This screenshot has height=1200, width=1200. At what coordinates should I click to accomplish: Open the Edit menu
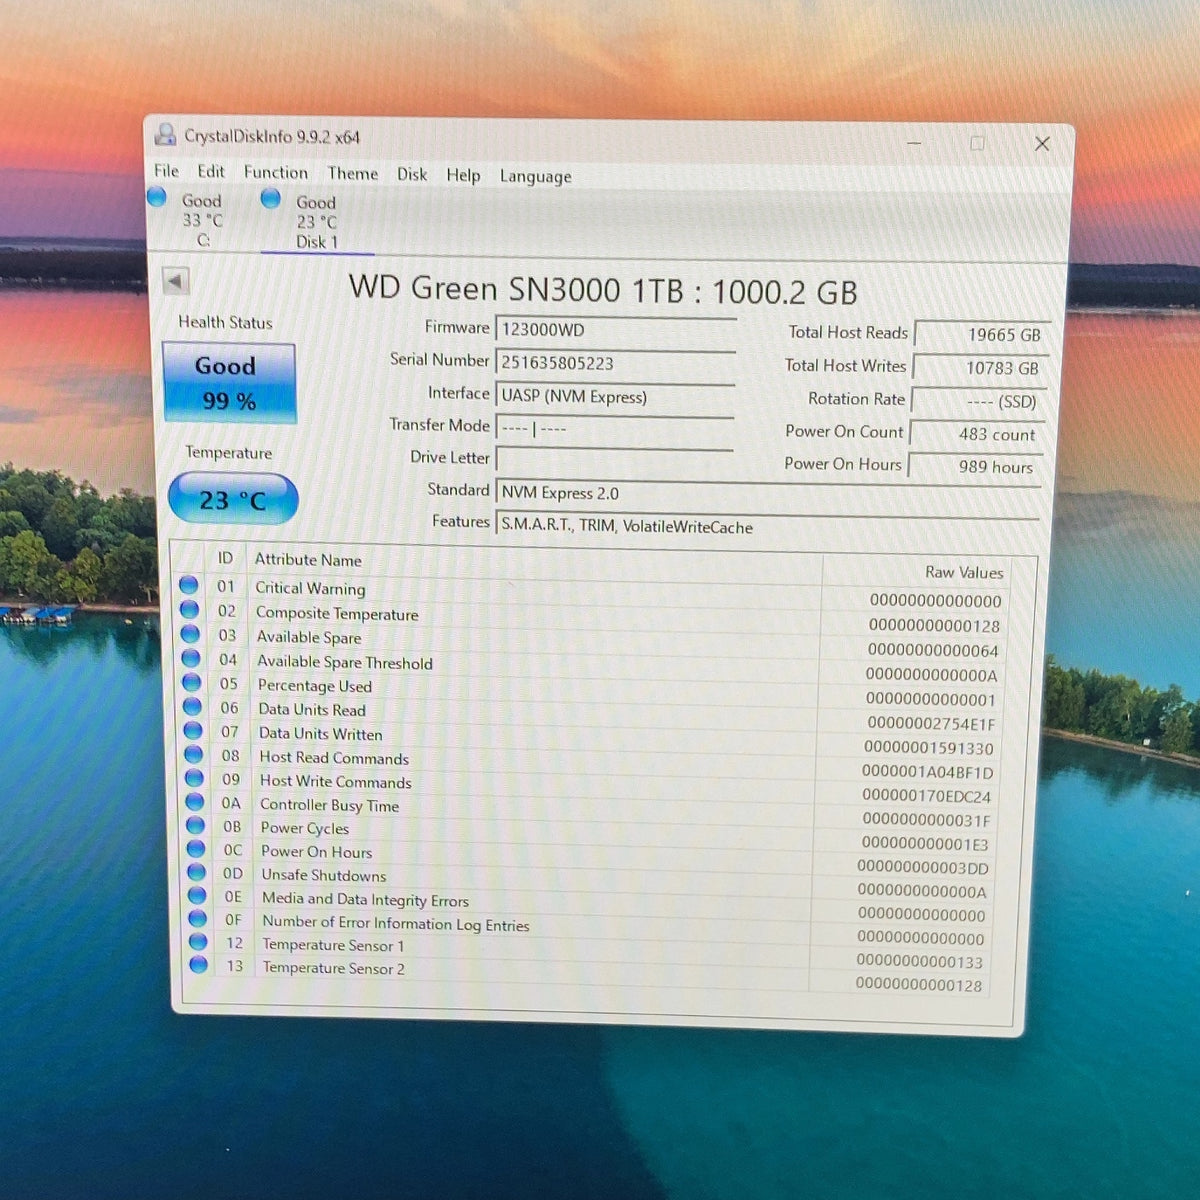pyautogui.click(x=210, y=172)
